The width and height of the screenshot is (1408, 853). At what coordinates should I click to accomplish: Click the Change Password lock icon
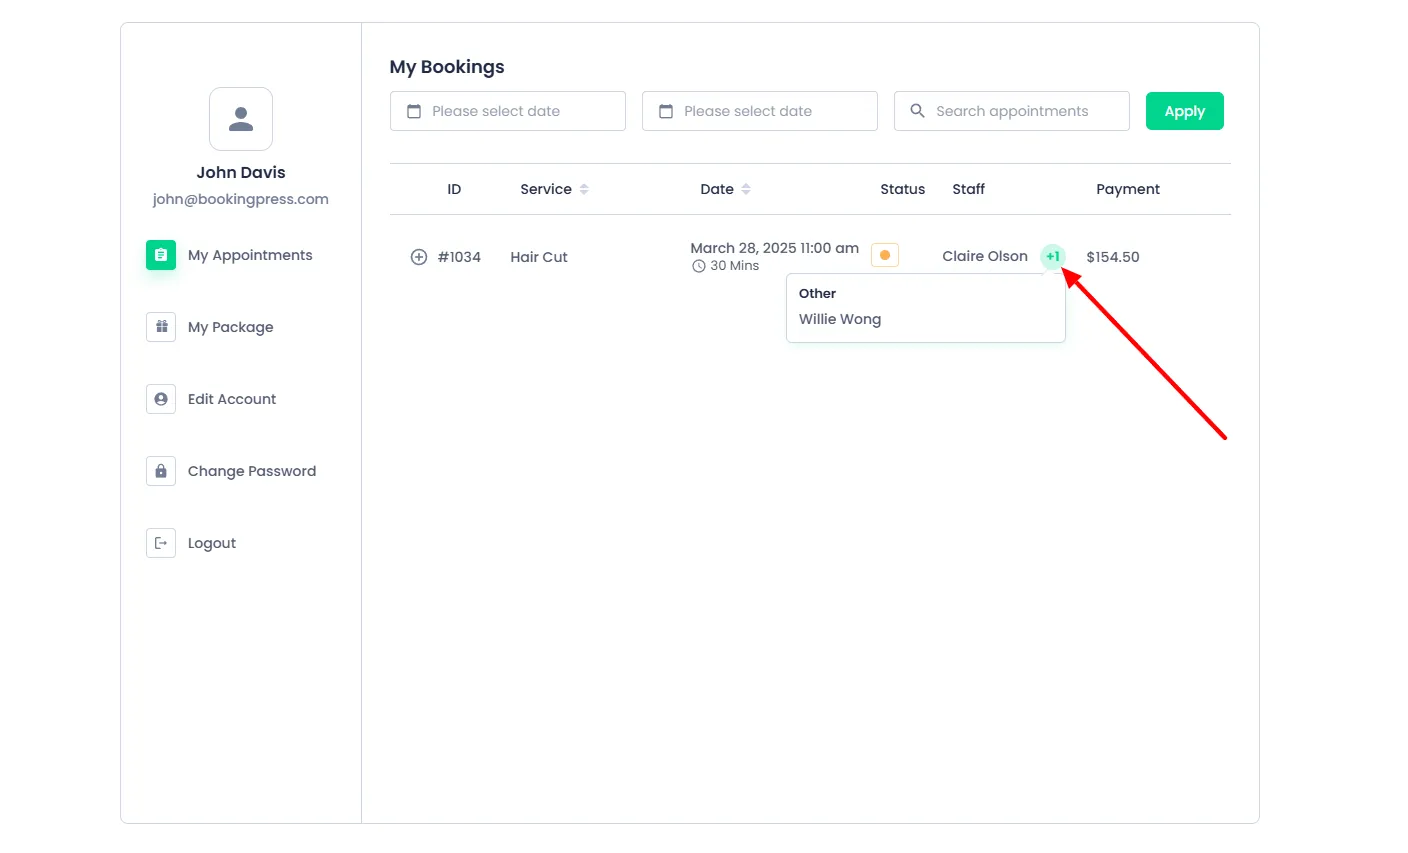pos(161,471)
